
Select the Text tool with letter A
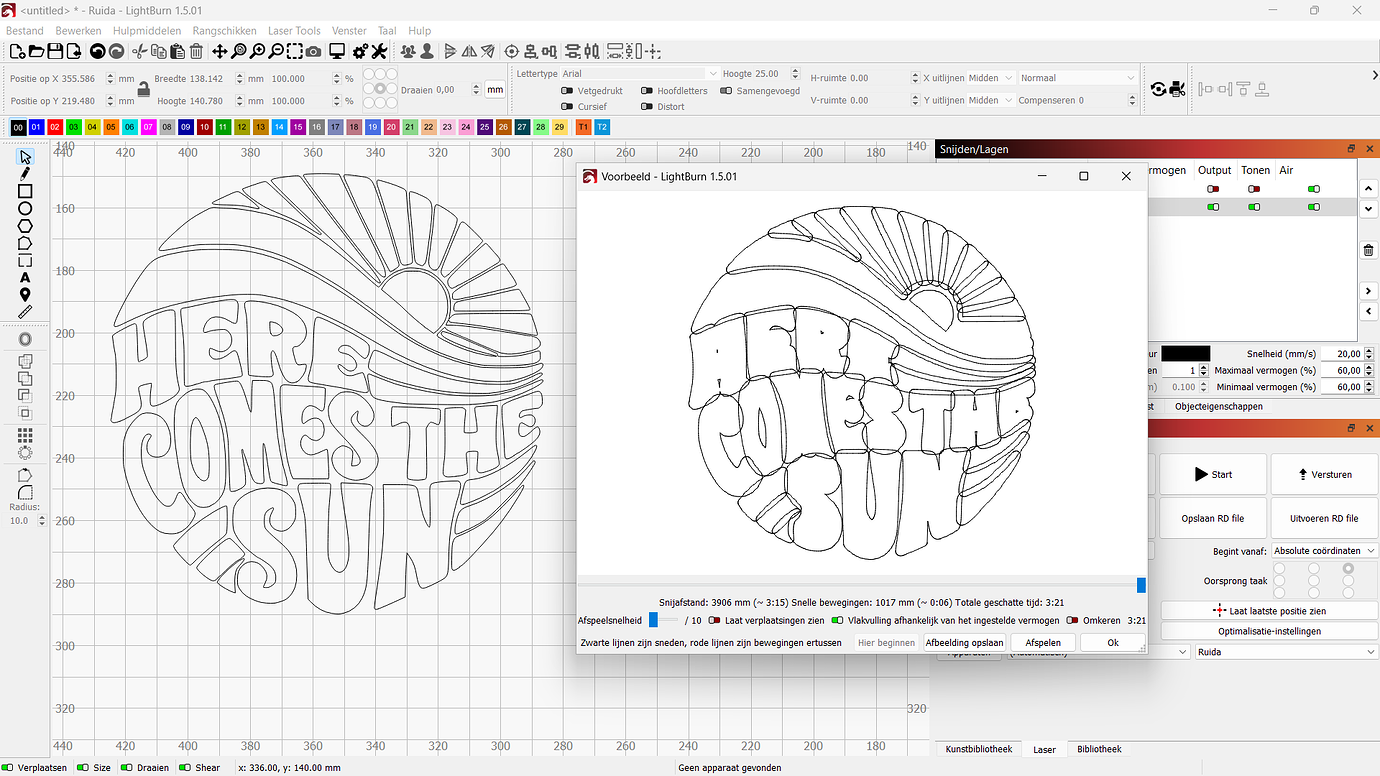tap(25, 277)
